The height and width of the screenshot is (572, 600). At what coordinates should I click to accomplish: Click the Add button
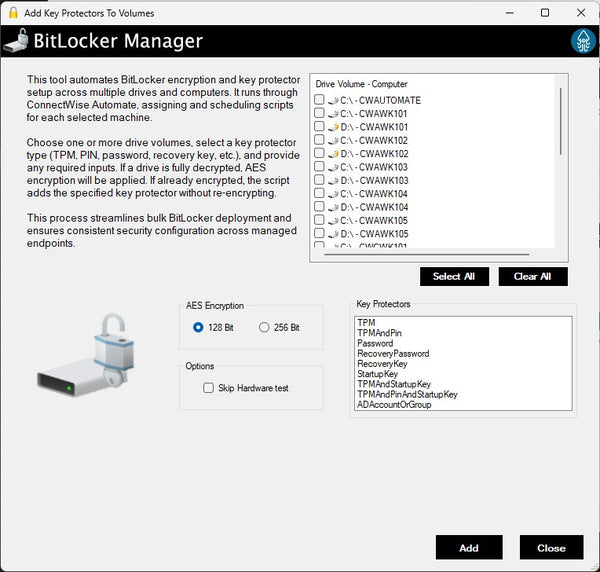coord(469,548)
